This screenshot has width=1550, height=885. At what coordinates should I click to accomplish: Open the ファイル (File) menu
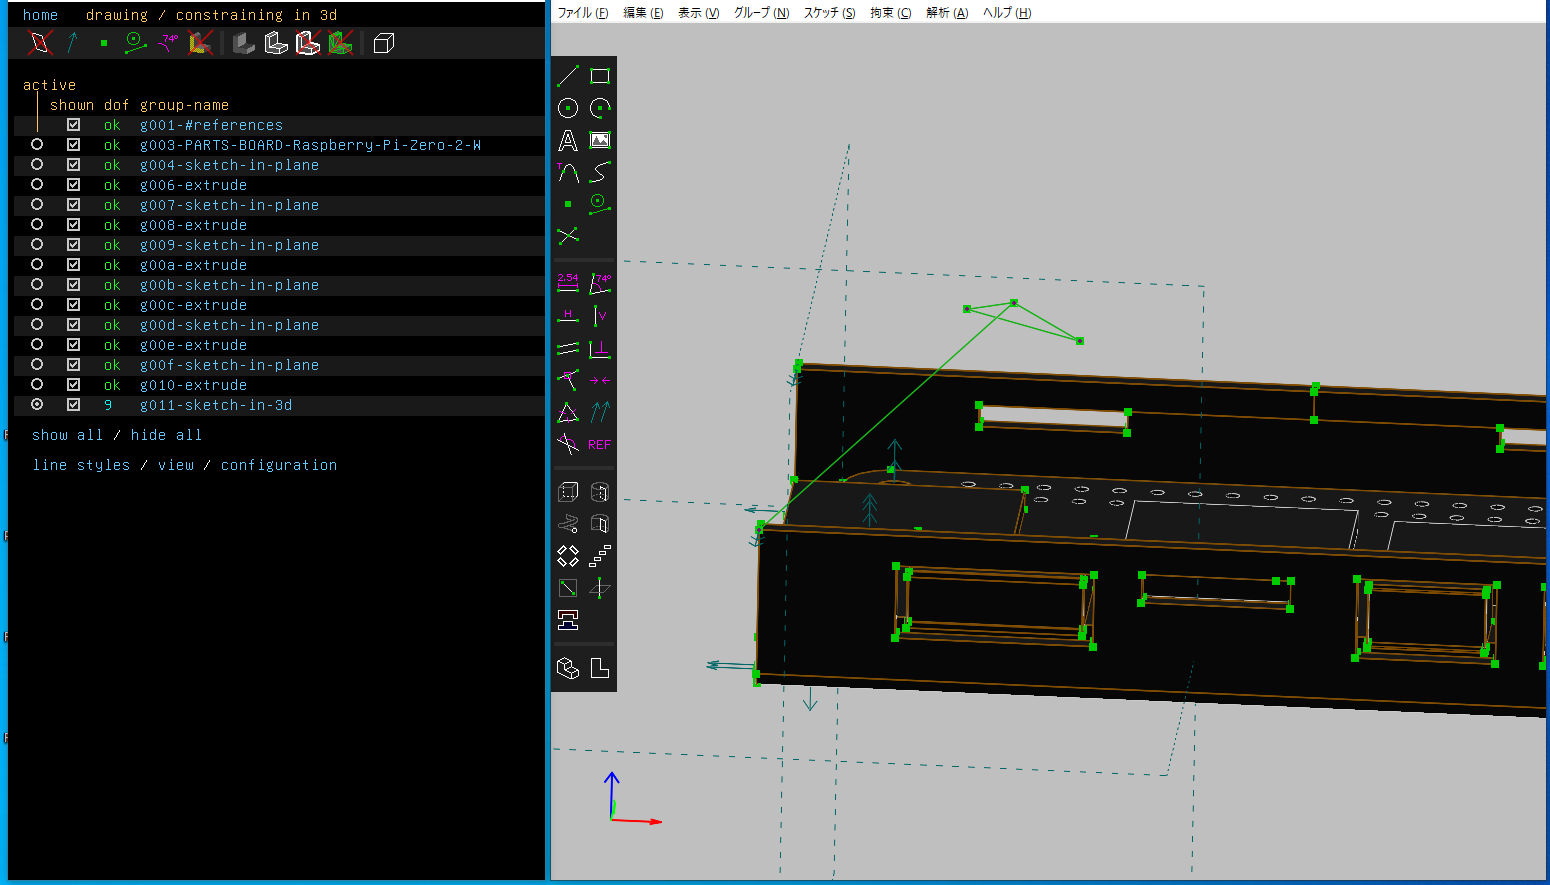(x=582, y=13)
